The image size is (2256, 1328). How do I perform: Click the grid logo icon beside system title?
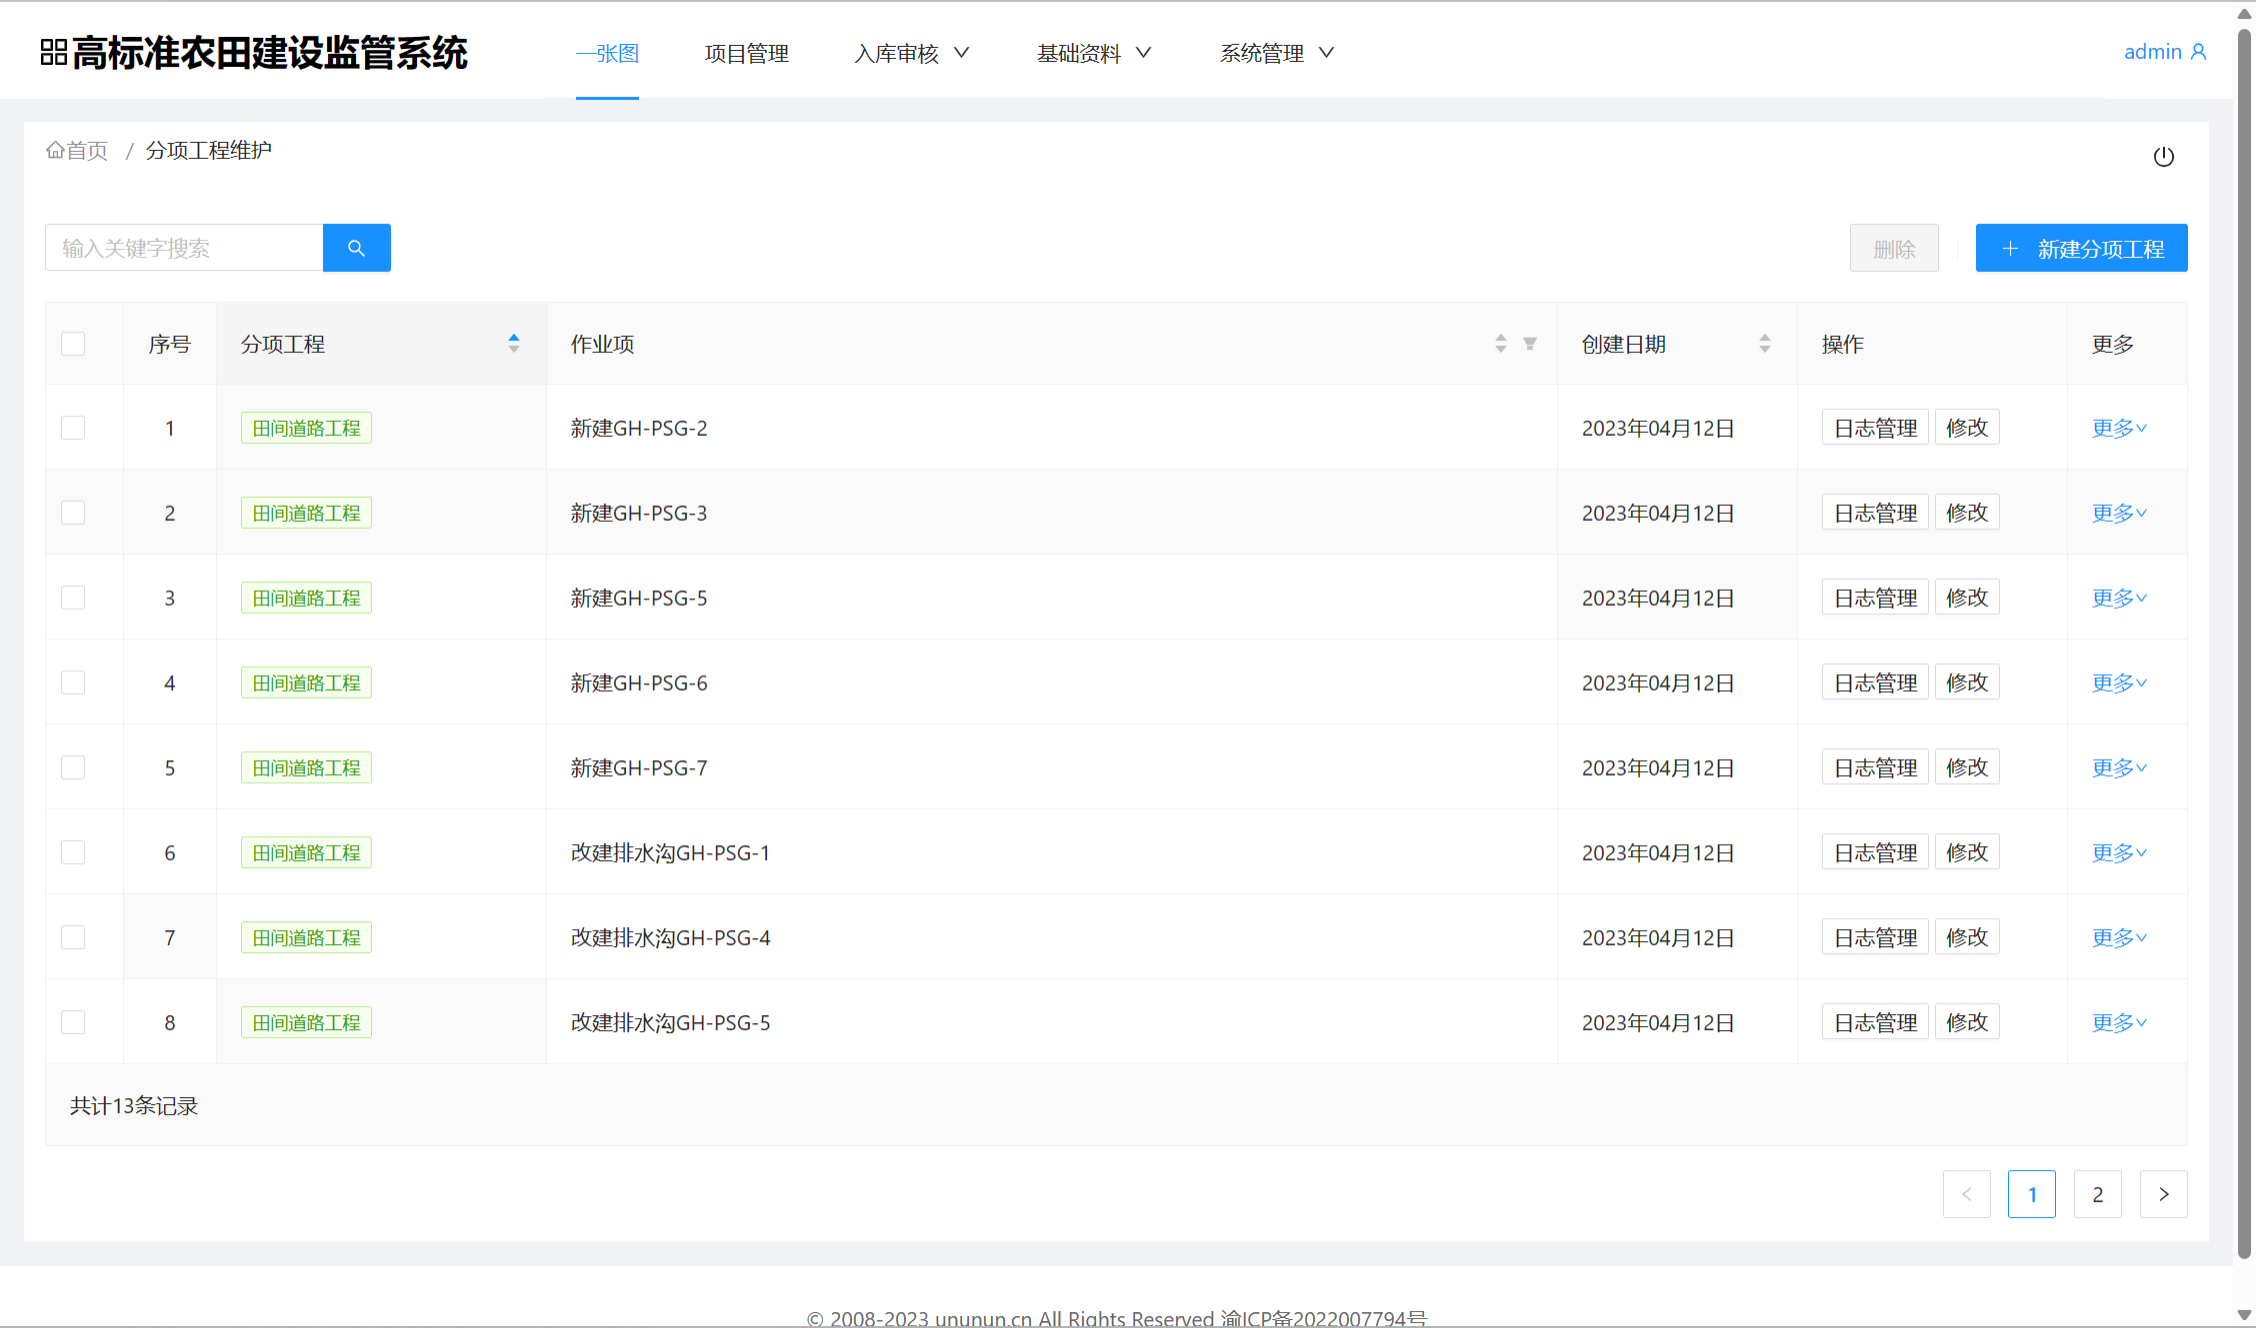54,52
